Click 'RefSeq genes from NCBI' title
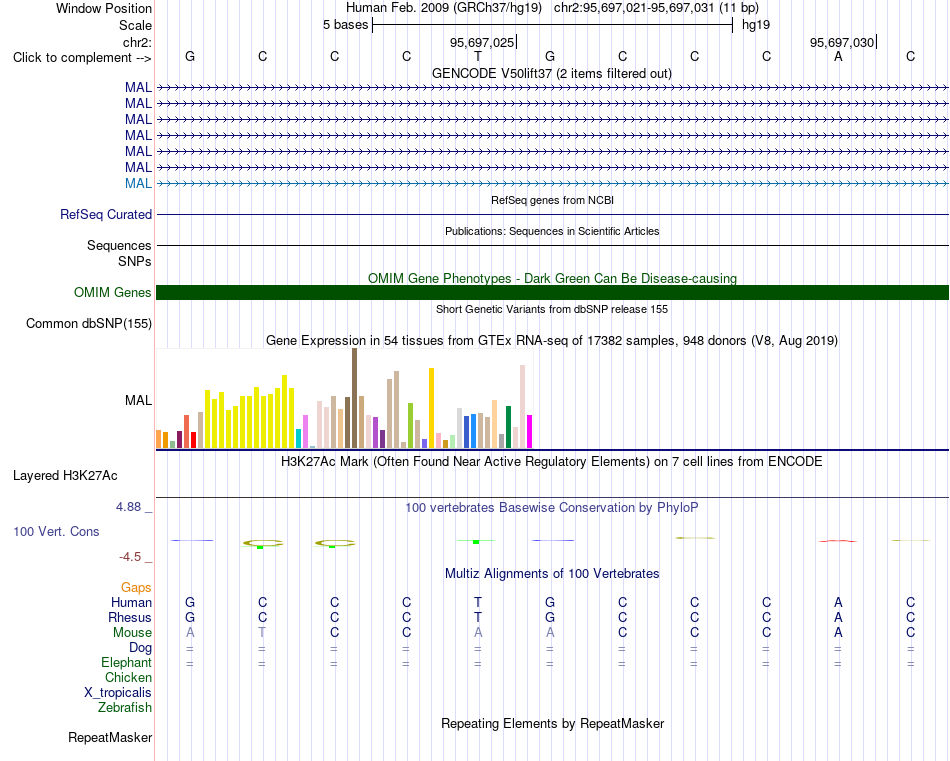Viewport: 950px width, 761px height. (552, 200)
